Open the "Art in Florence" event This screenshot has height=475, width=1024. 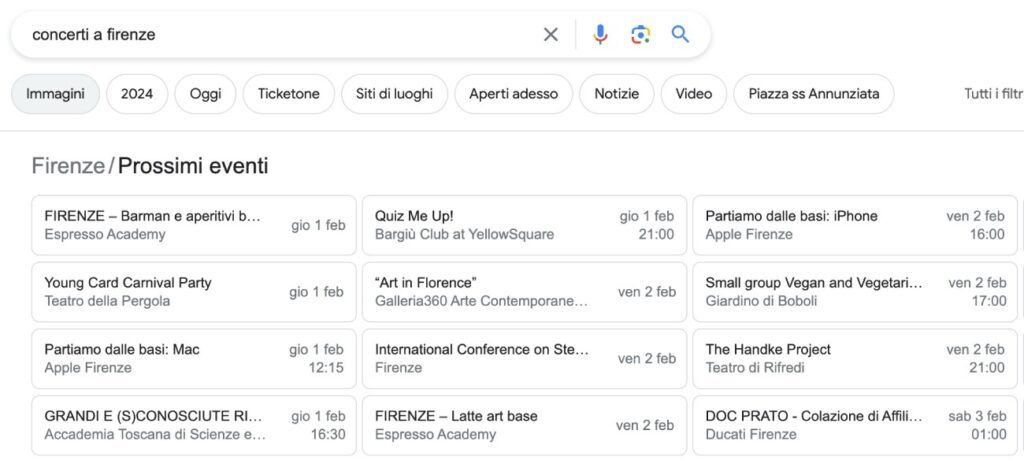pos(524,292)
